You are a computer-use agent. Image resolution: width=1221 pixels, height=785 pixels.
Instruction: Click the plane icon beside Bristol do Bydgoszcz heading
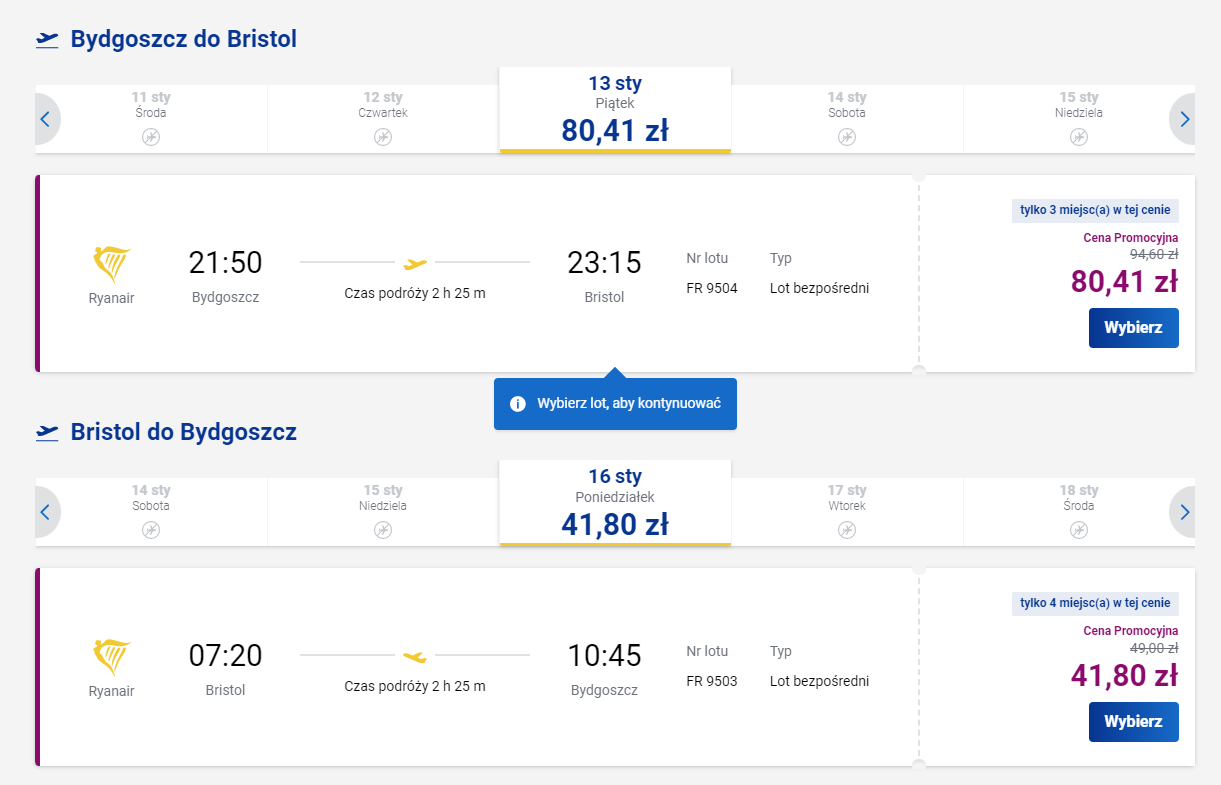point(47,432)
